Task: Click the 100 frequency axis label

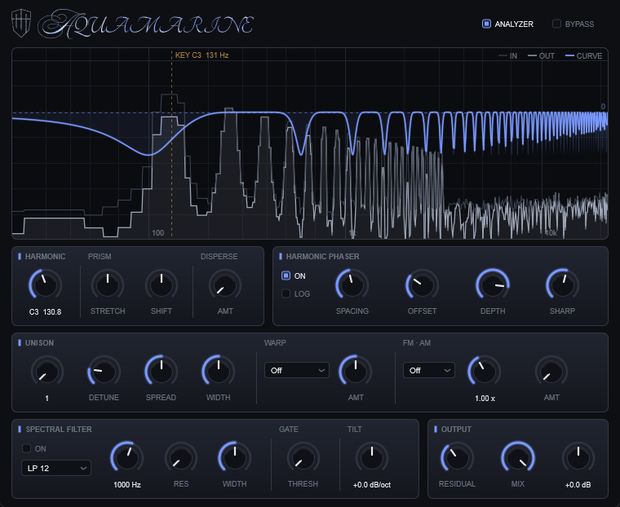Action: 158,233
